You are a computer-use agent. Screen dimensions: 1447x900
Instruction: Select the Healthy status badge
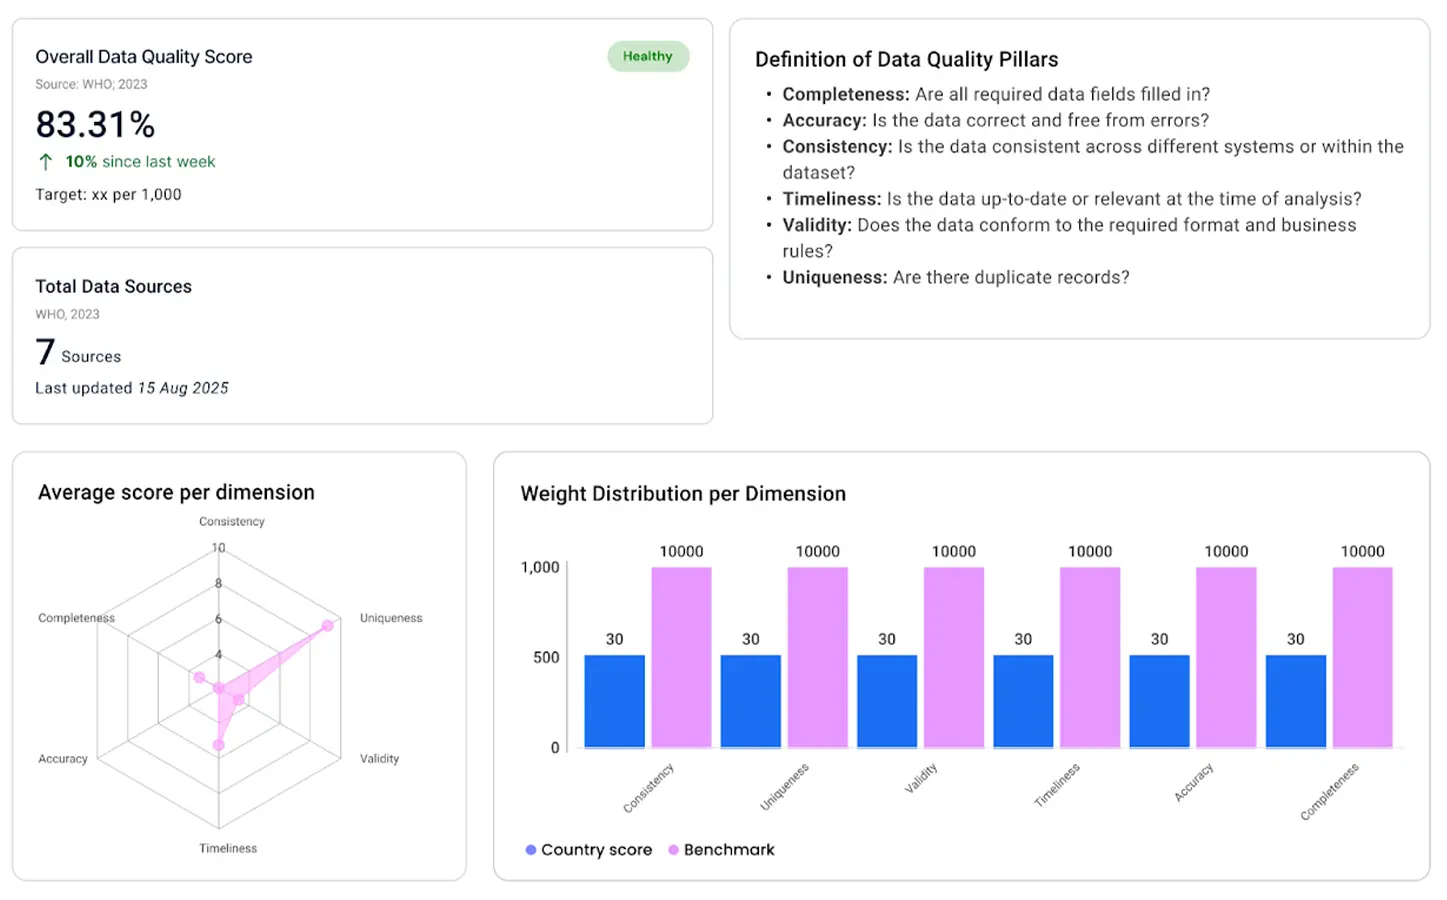pos(647,57)
